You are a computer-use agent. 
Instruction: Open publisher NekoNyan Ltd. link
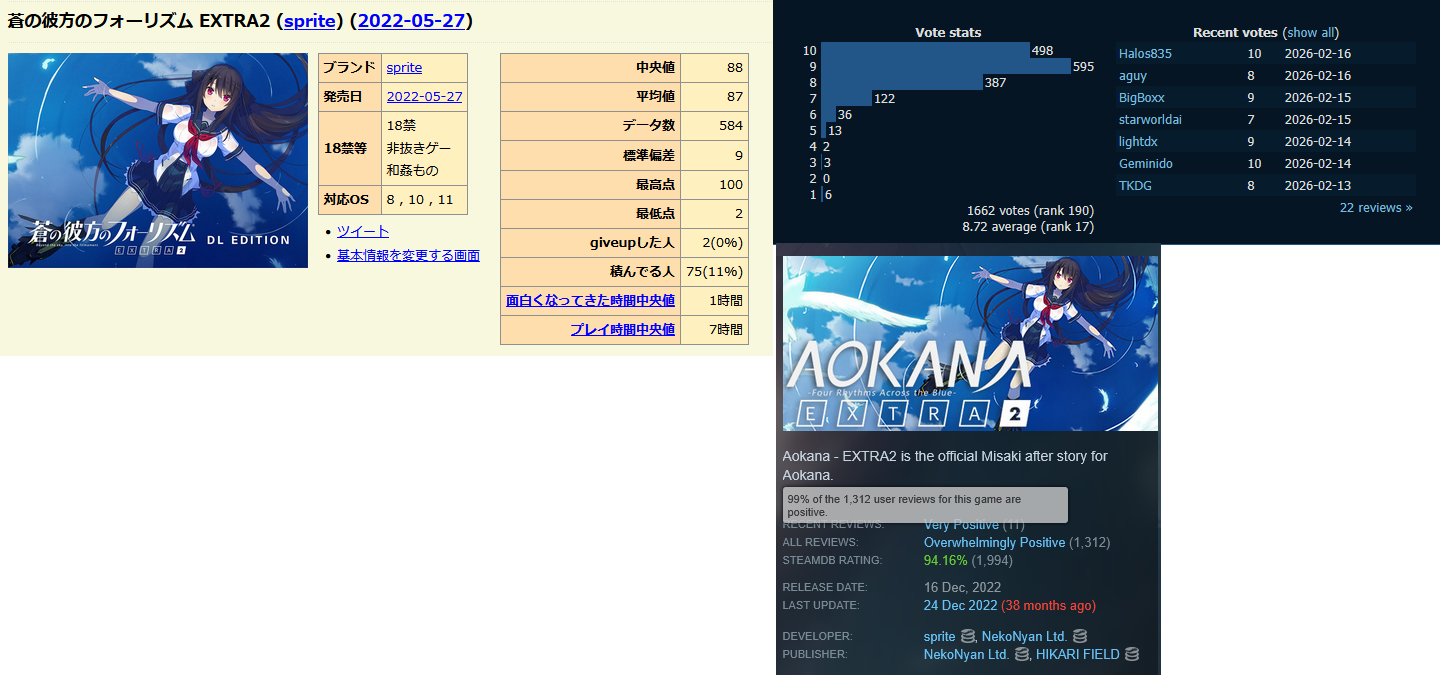coord(967,655)
